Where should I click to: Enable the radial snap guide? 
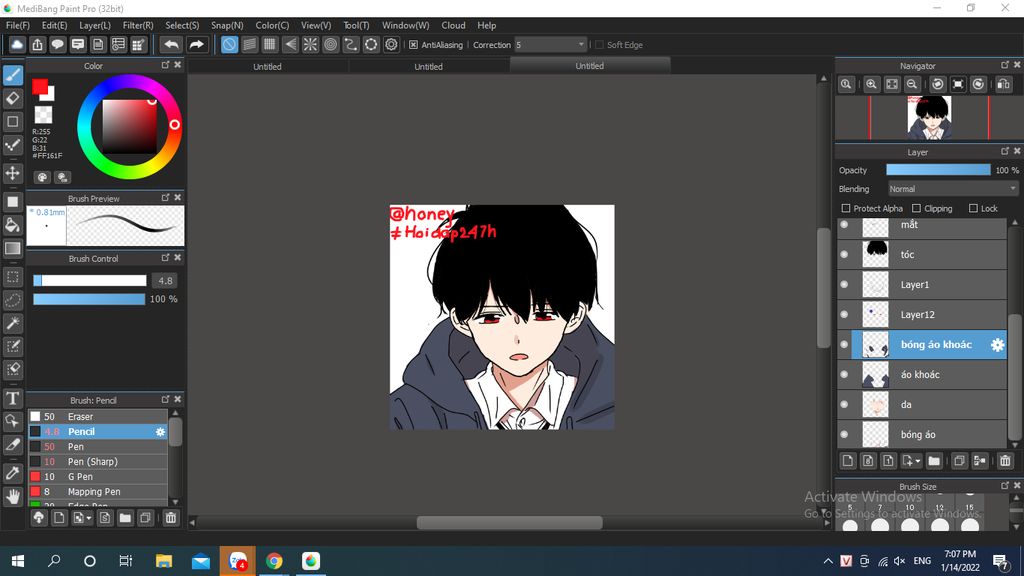click(310, 44)
